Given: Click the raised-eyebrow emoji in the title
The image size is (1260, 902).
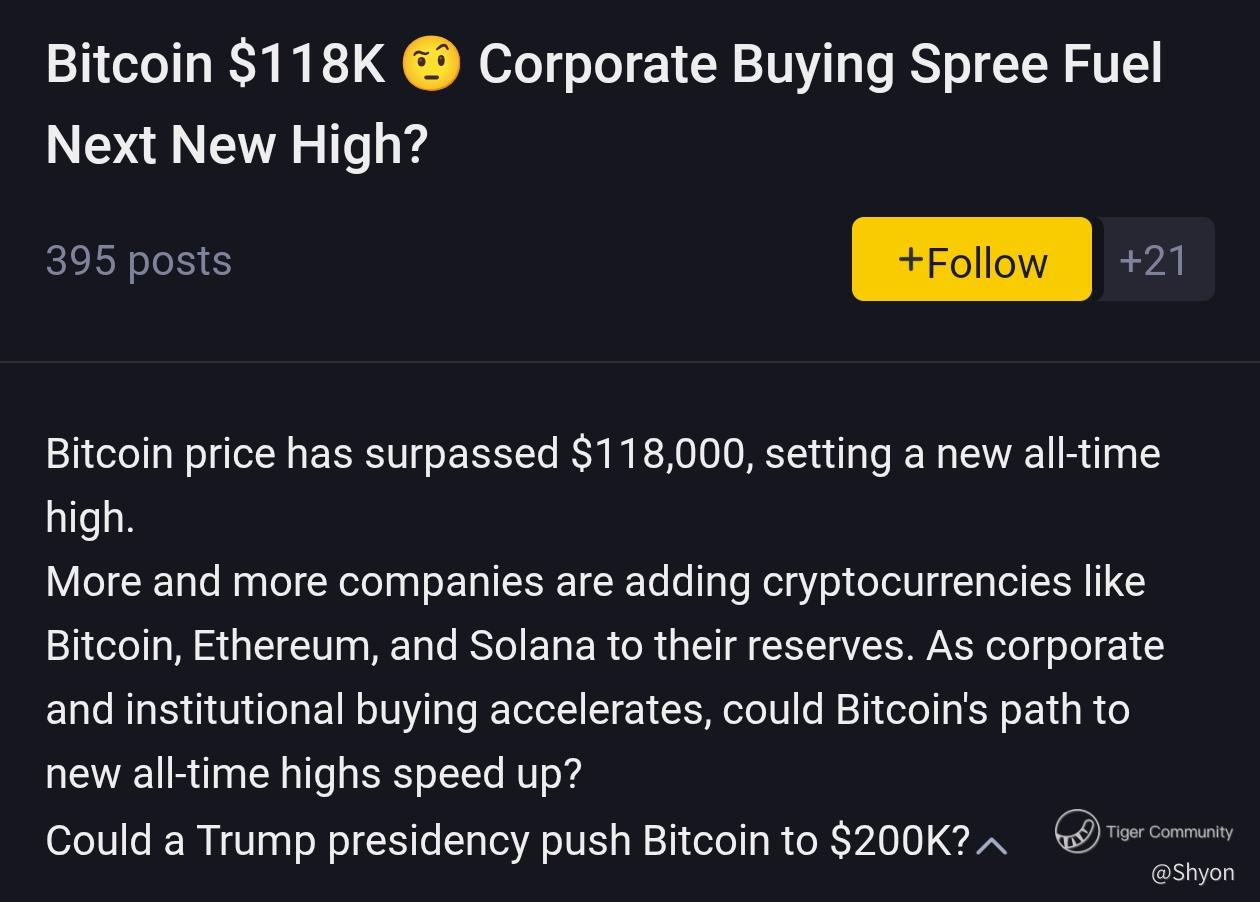Looking at the screenshot, I should pyautogui.click(x=431, y=66).
